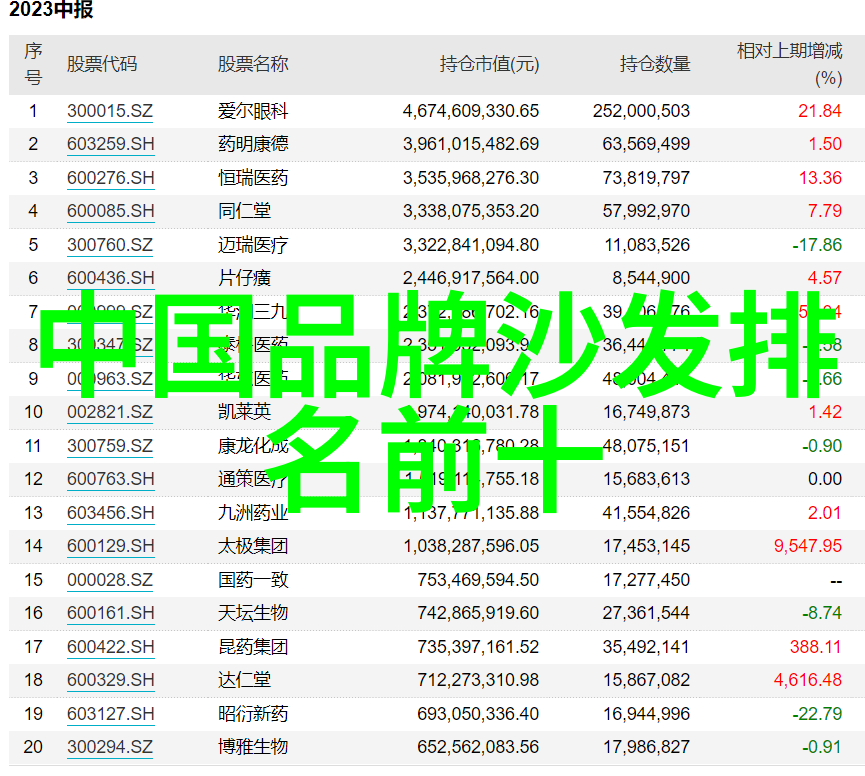This screenshot has height=776, width=865.
Task: Click the 600276.SH stock code link
Action: click(110, 178)
